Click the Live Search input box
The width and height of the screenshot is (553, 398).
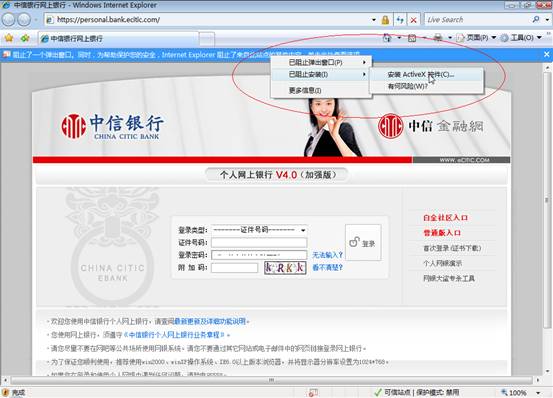[x=478, y=20]
